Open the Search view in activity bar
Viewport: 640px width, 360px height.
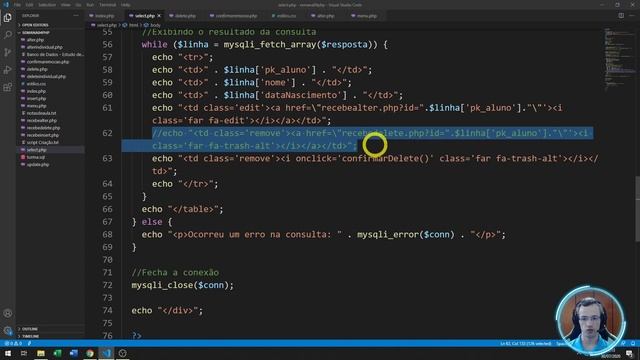[x=7, y=35]
